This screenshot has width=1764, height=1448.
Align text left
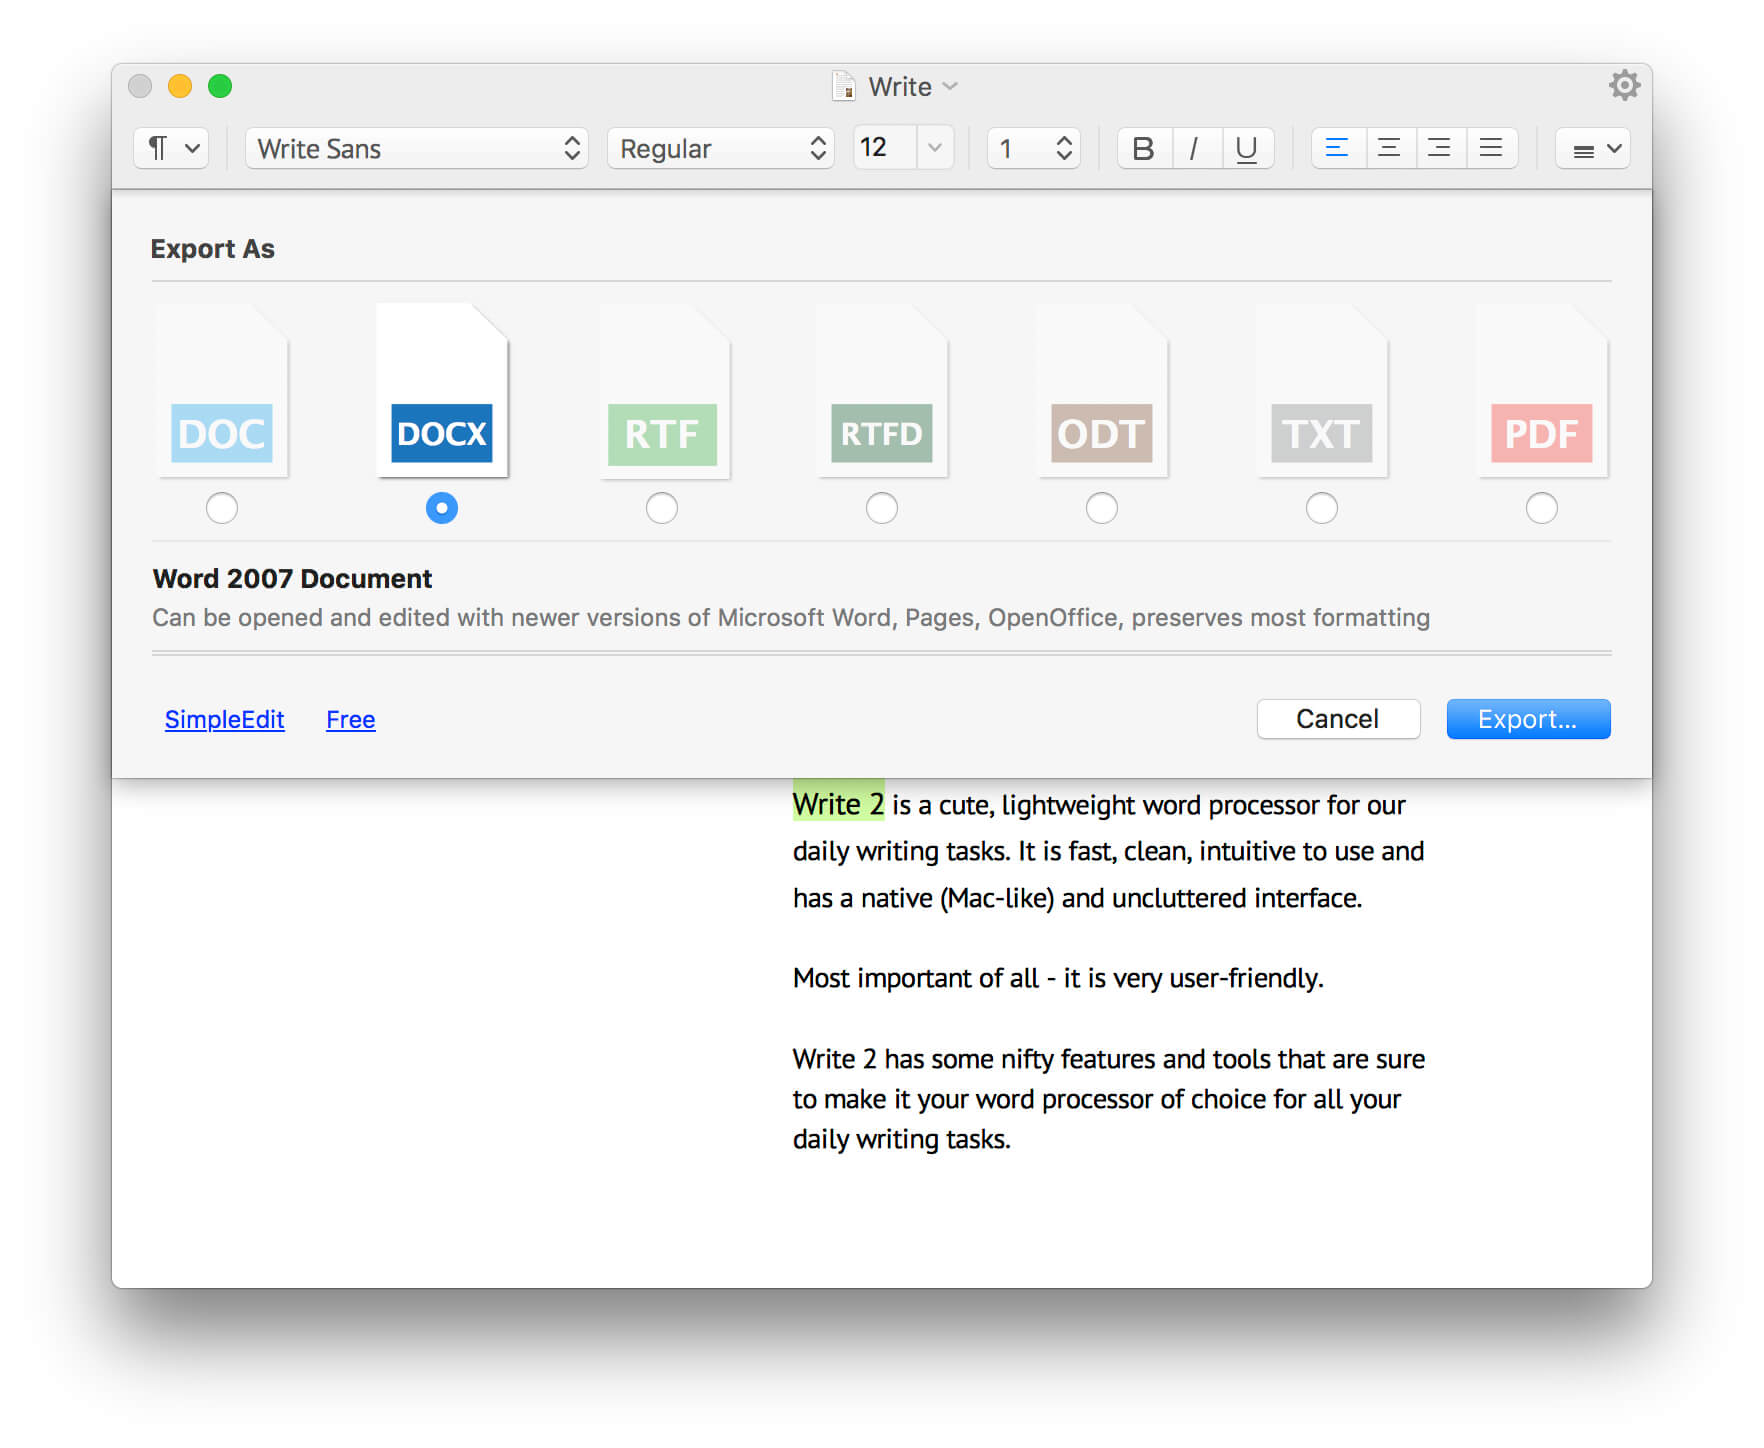coord(1337,148)
